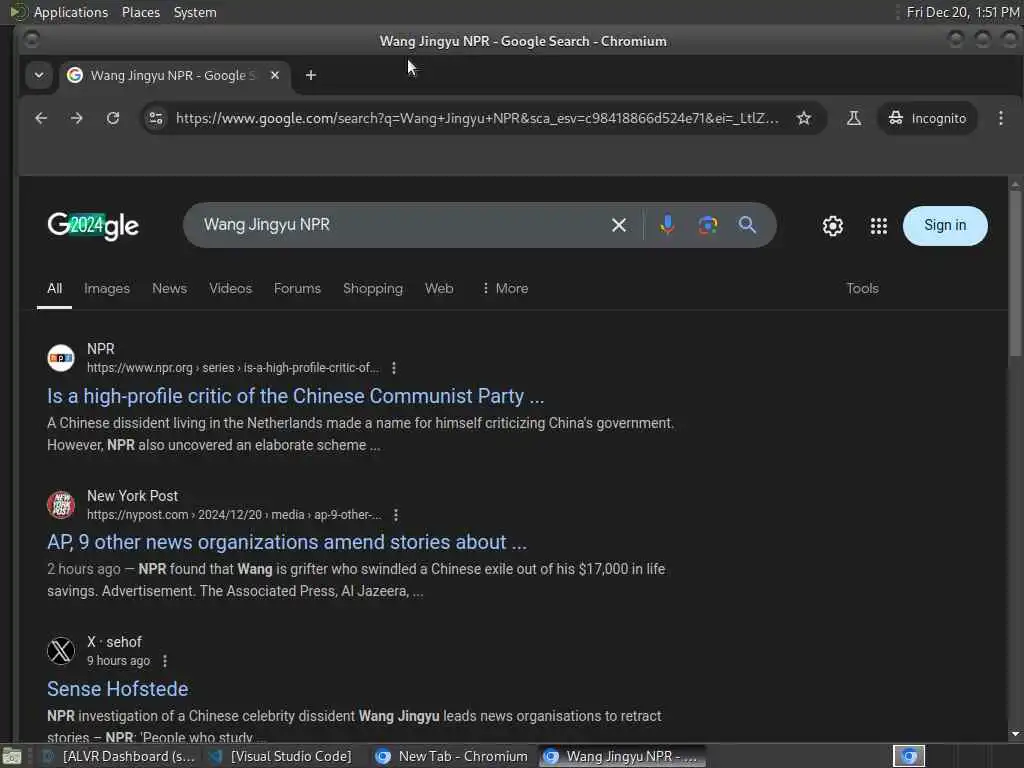
Task: Expand the tab search dropdown
Action: (39, 75)
